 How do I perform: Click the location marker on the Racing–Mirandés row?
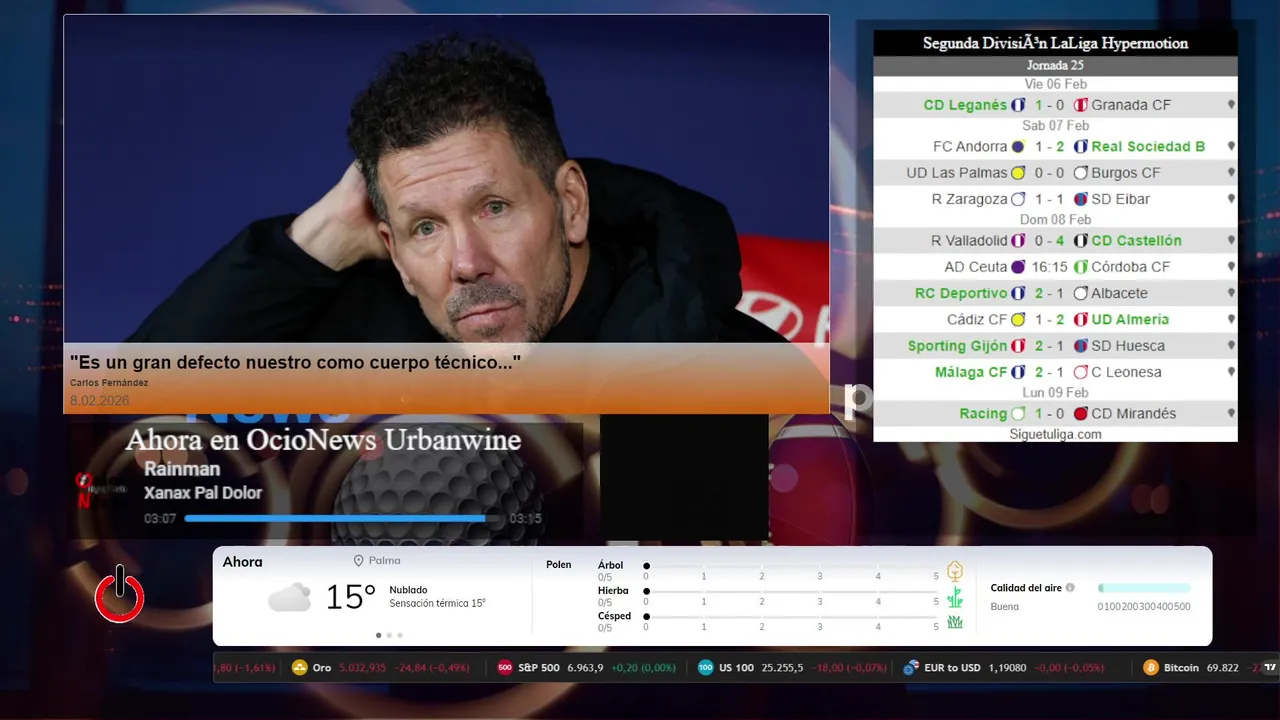(x=1231, y=414)
